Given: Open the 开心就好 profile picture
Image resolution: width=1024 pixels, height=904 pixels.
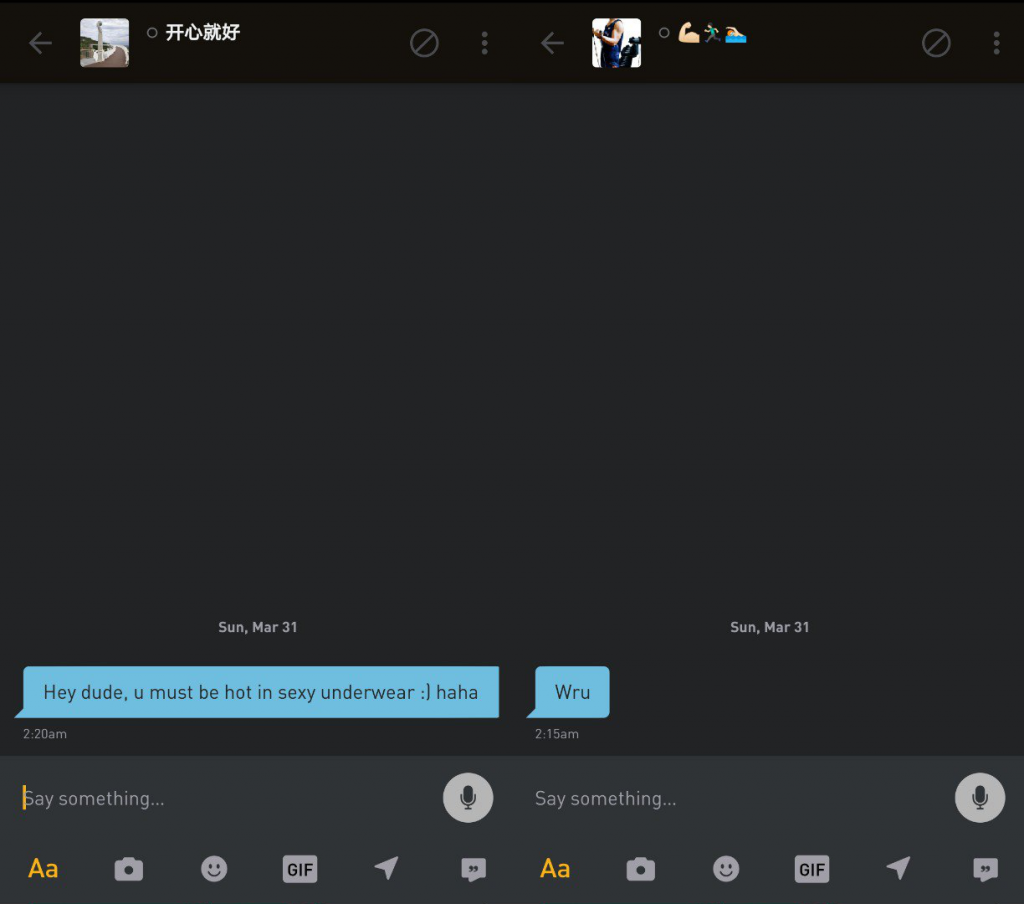Looking at the screenshot, I should (104, 43).
